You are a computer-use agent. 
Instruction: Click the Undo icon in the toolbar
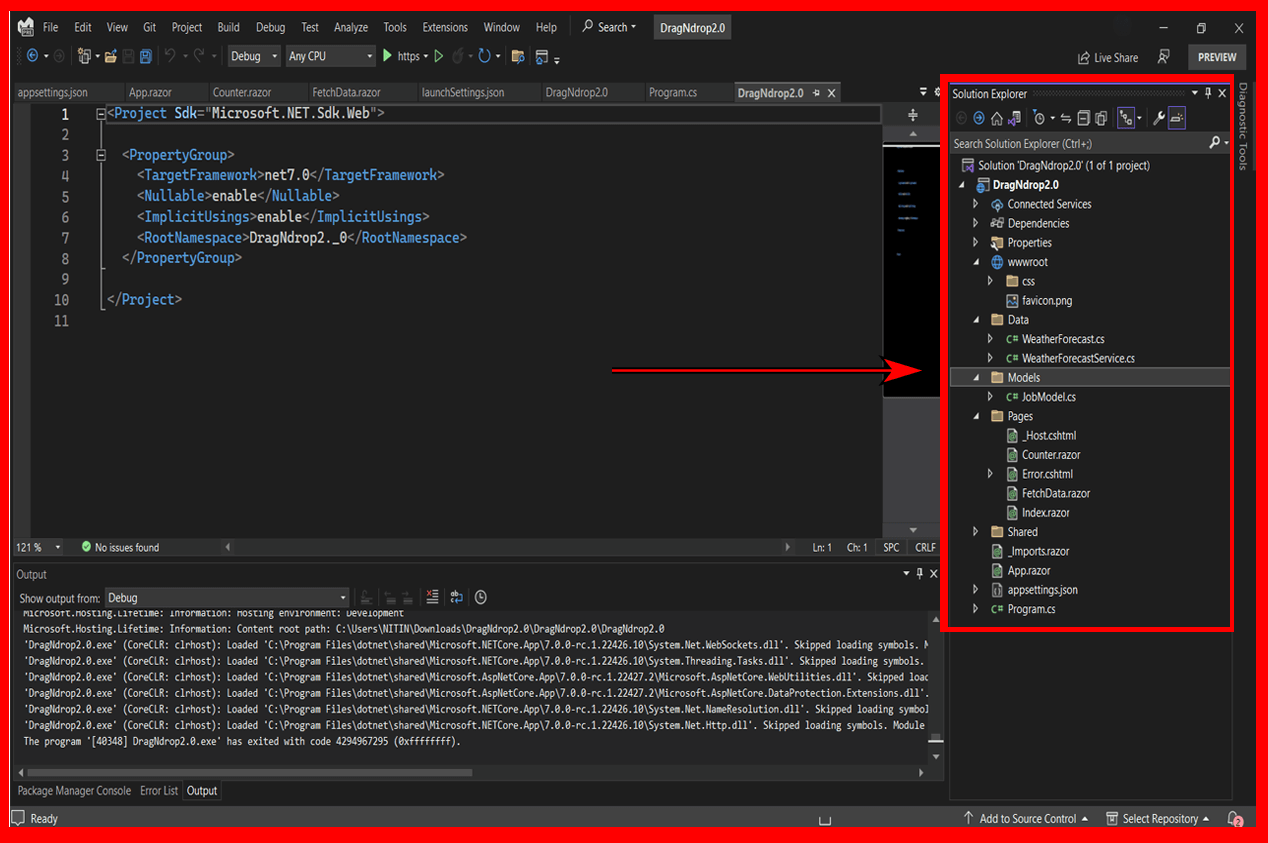tap(171, 56)
